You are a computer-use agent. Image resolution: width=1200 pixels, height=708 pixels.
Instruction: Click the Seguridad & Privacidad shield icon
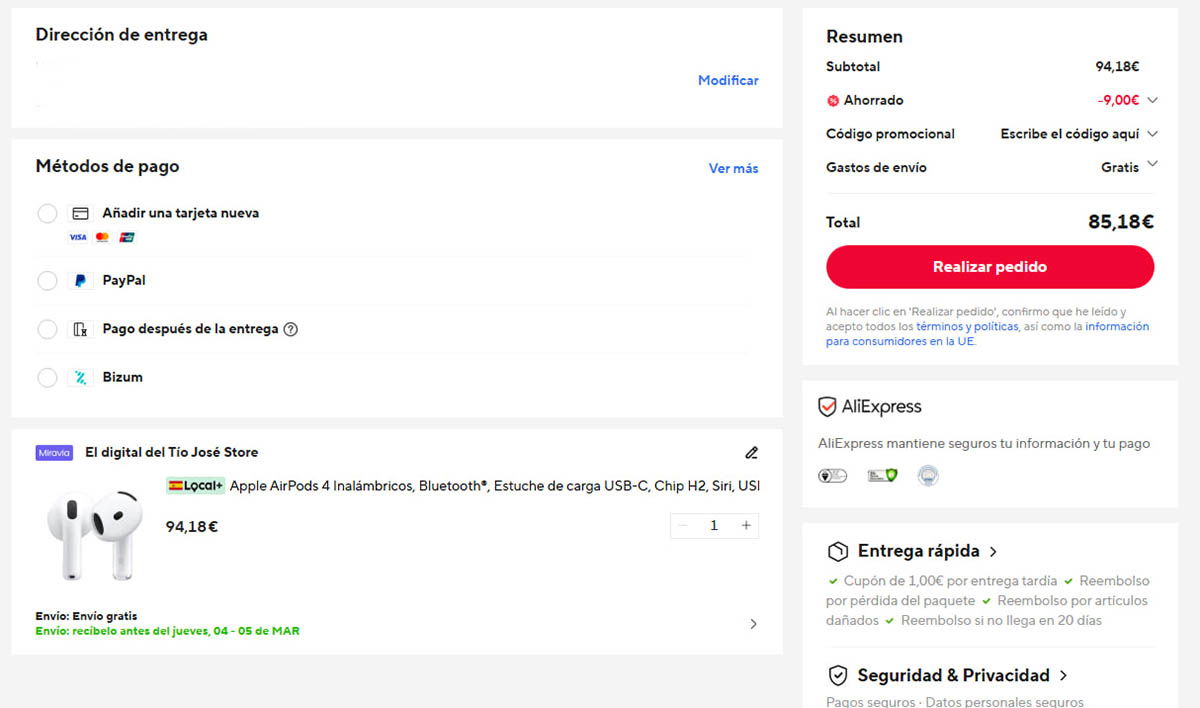[x=837, y=675]
